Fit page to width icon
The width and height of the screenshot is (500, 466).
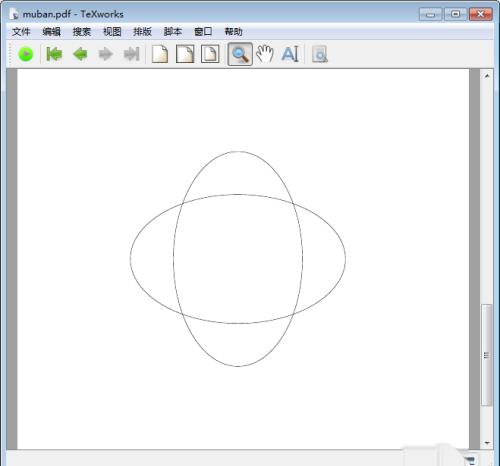point(185,54)
